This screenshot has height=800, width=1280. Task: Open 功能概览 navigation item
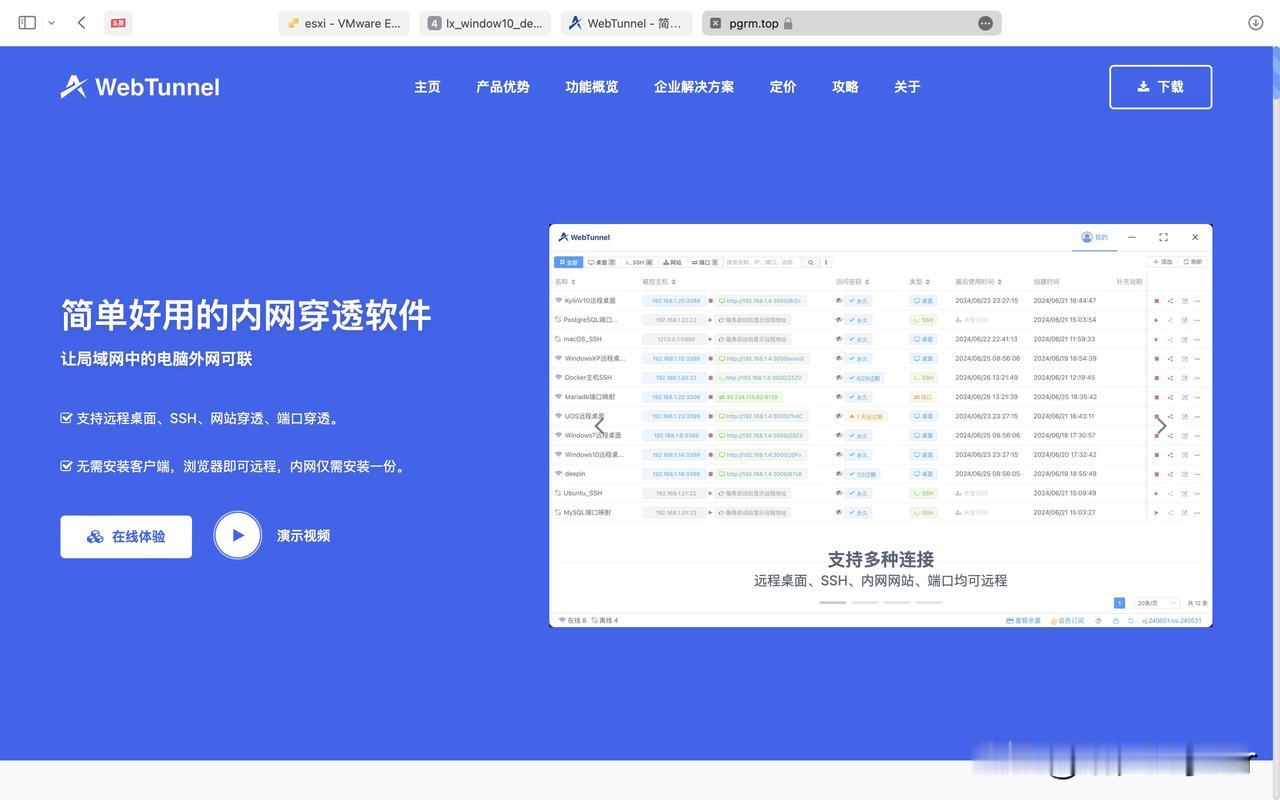[x=591, y=87]
